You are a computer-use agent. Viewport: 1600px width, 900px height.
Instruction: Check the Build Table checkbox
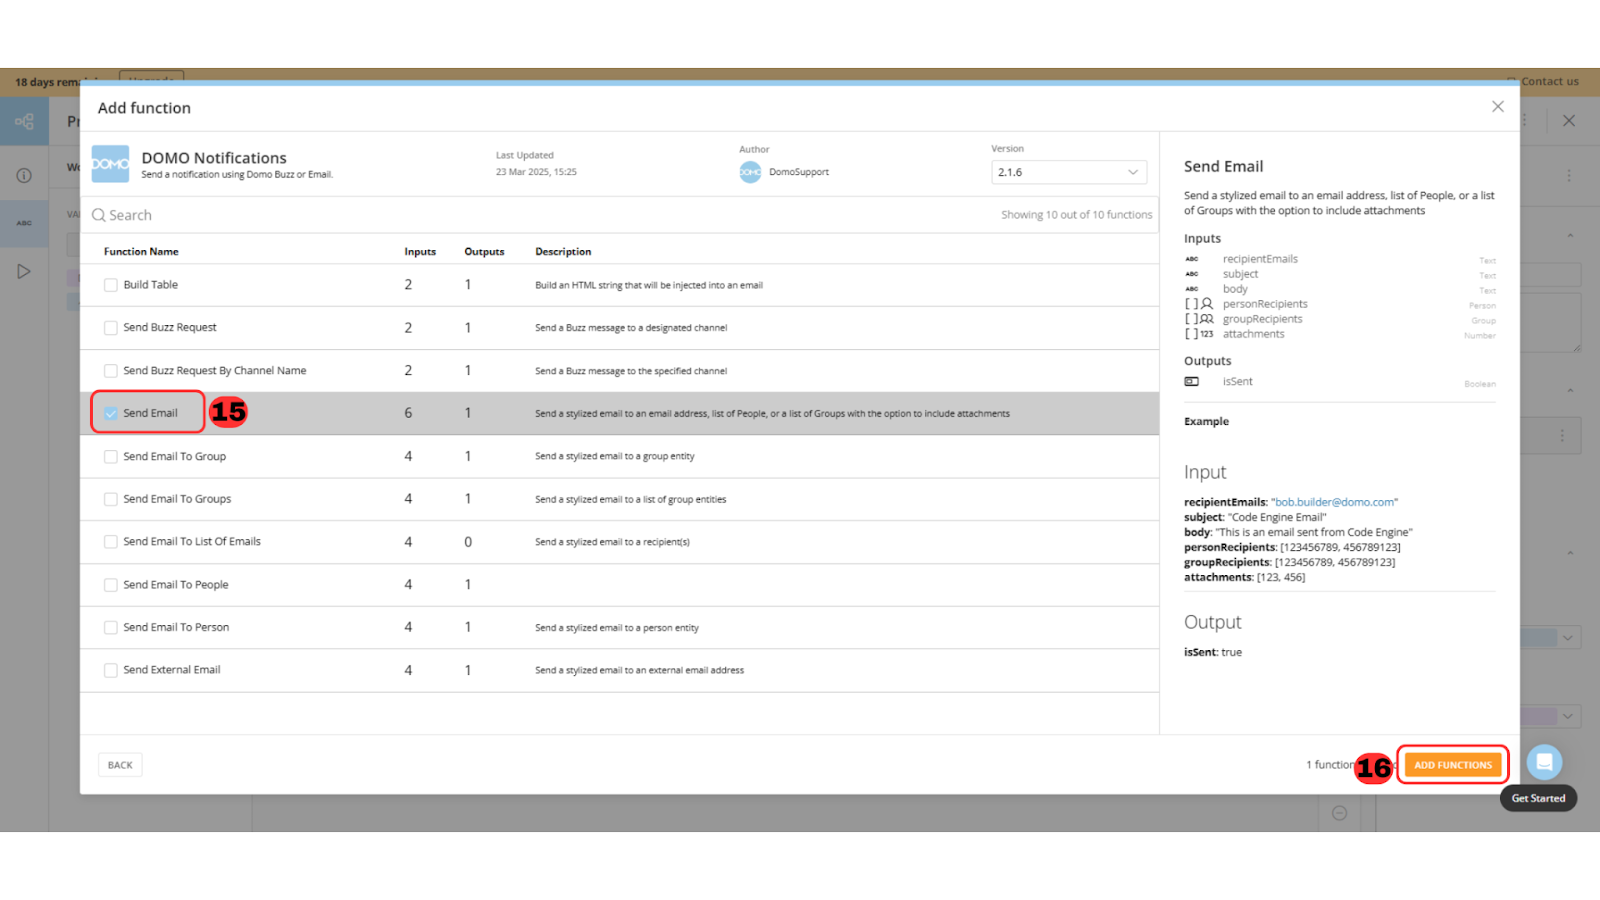[x=111, y=285]
